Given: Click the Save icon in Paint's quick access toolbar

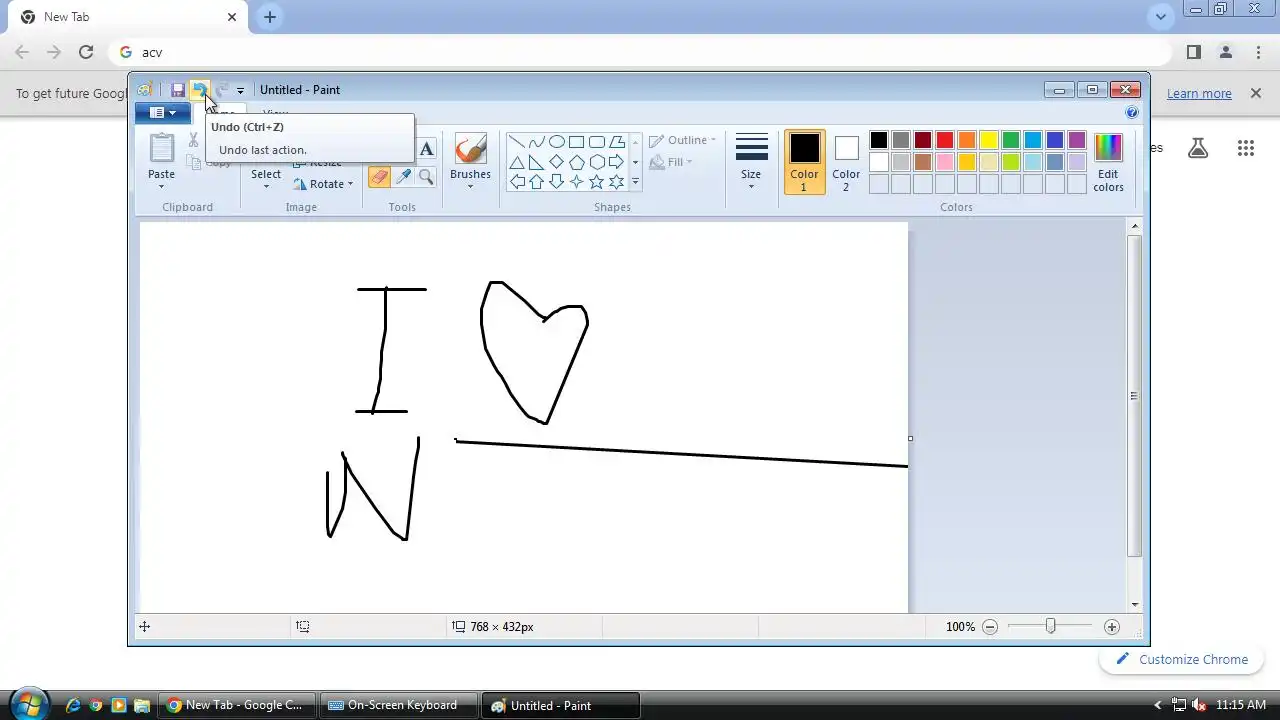Looking at the screenshot, I should [x=178, y=90].
